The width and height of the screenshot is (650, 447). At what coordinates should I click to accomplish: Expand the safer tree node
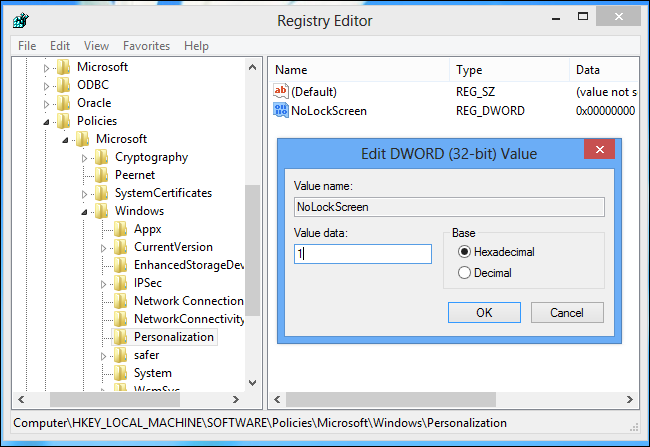[x=104, y=355]
